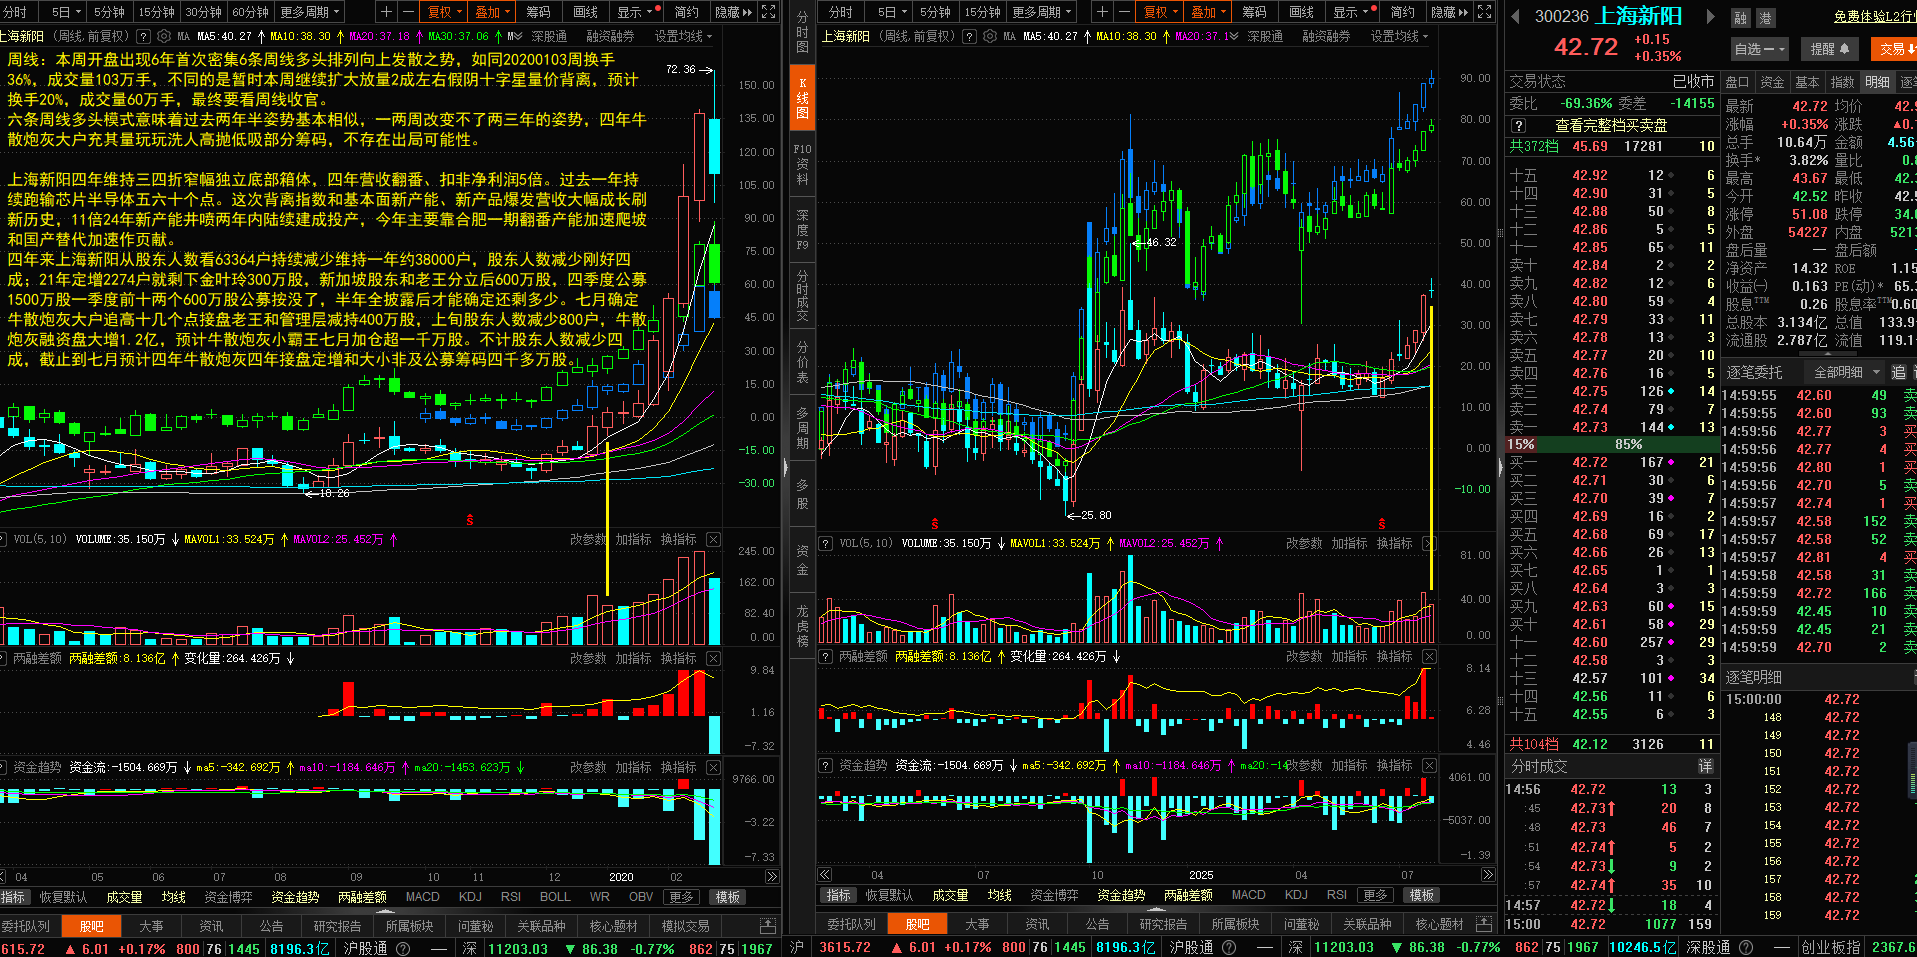Open the 5日 dropdown in the left chart

pos(66,12)
